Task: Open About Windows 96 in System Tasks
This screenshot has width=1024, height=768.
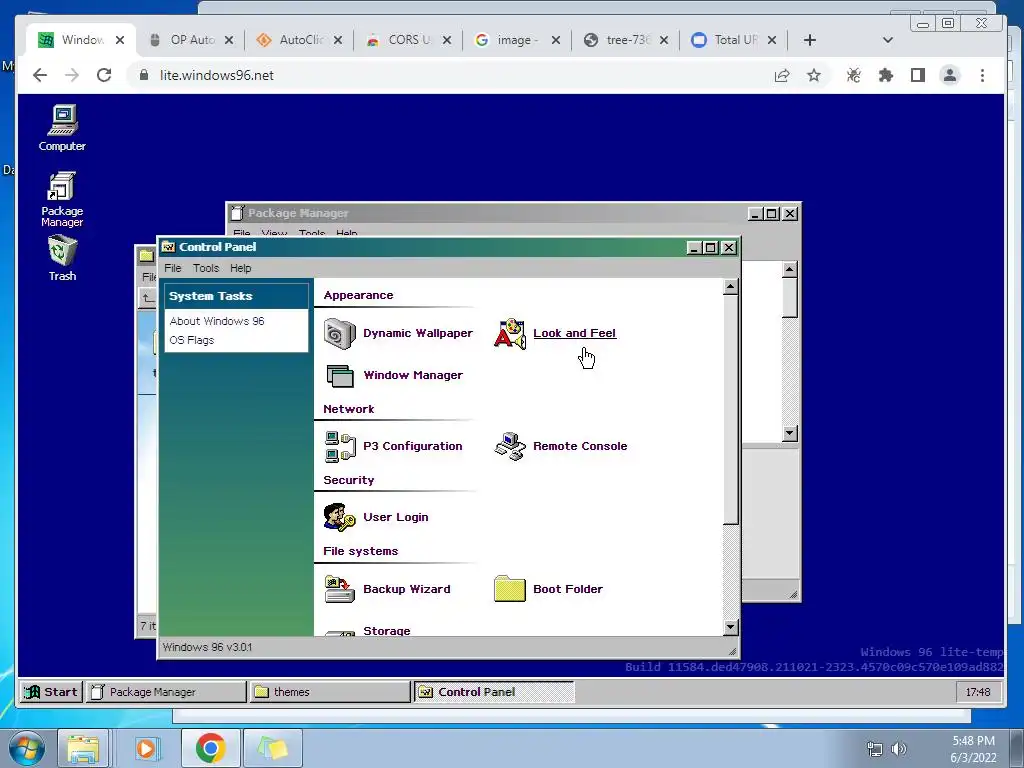Action: [217, 321]
